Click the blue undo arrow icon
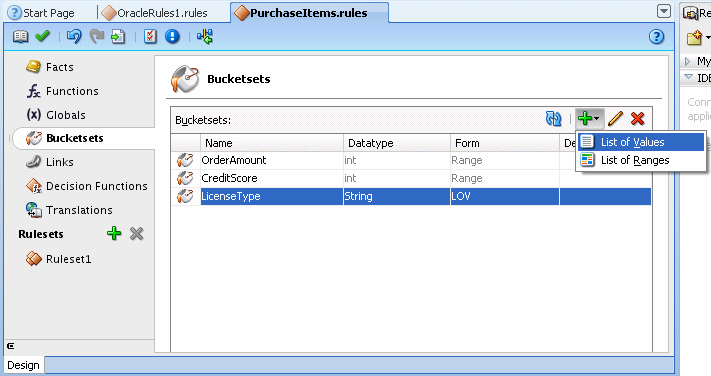This screenshot has height=376, width=711. click(74, 36)
